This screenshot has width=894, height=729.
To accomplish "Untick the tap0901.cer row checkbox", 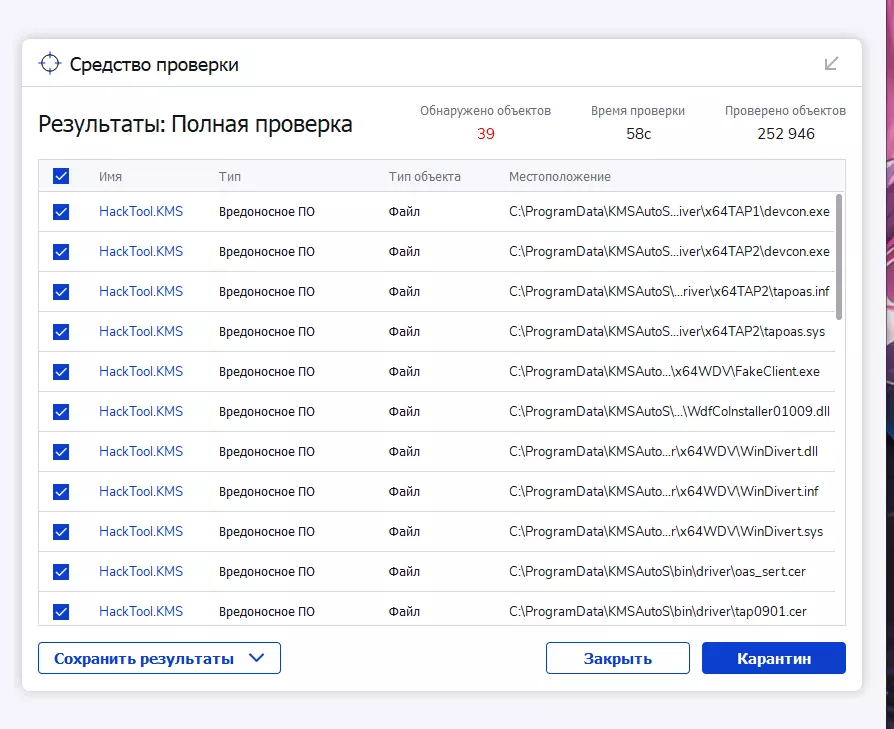I will (61, 612).
